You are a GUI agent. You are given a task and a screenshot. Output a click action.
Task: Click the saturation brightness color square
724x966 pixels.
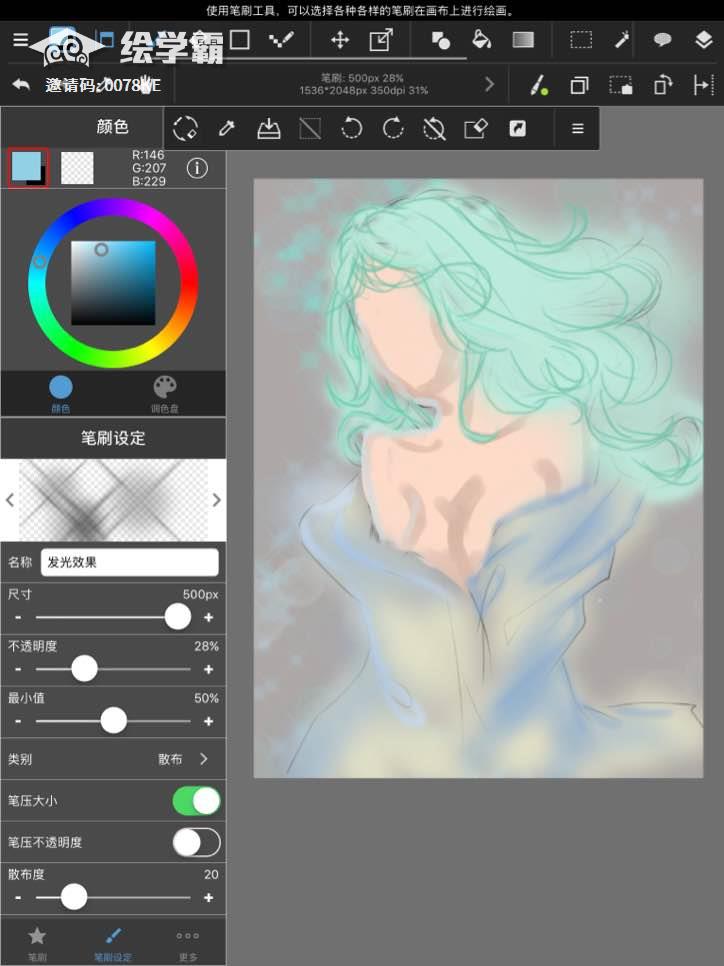pyautogui.click(x=113, y=283)
